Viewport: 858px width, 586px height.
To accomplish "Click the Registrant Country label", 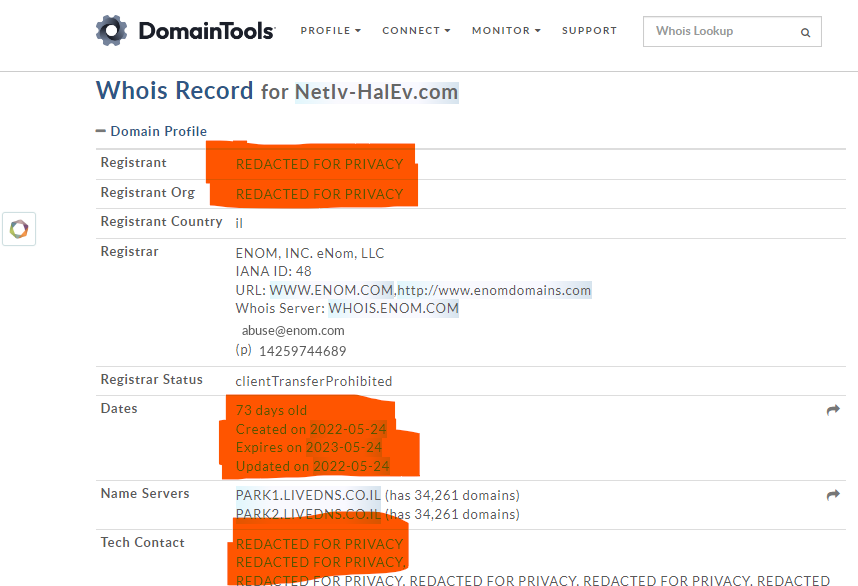I will (x=161, y=222).
